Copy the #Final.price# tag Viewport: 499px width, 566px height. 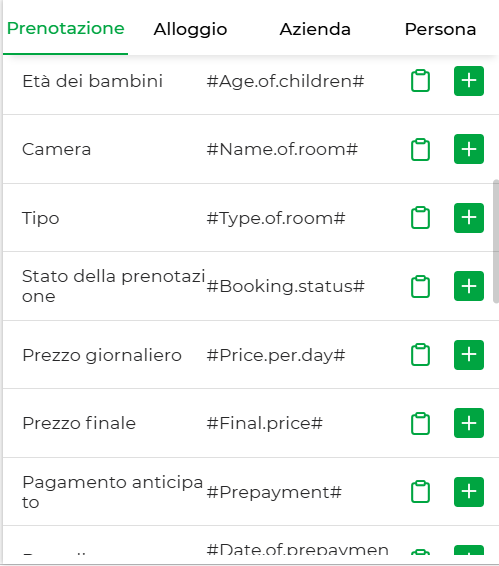(x=420, y=423)
